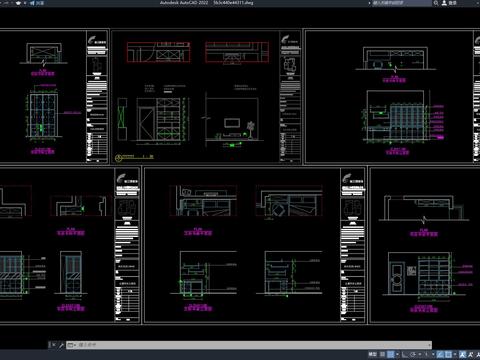Image resolution: width=480 pixels, height=360 pixels.
Task: Click the object snap tracking icon
Action: point(440,354)
